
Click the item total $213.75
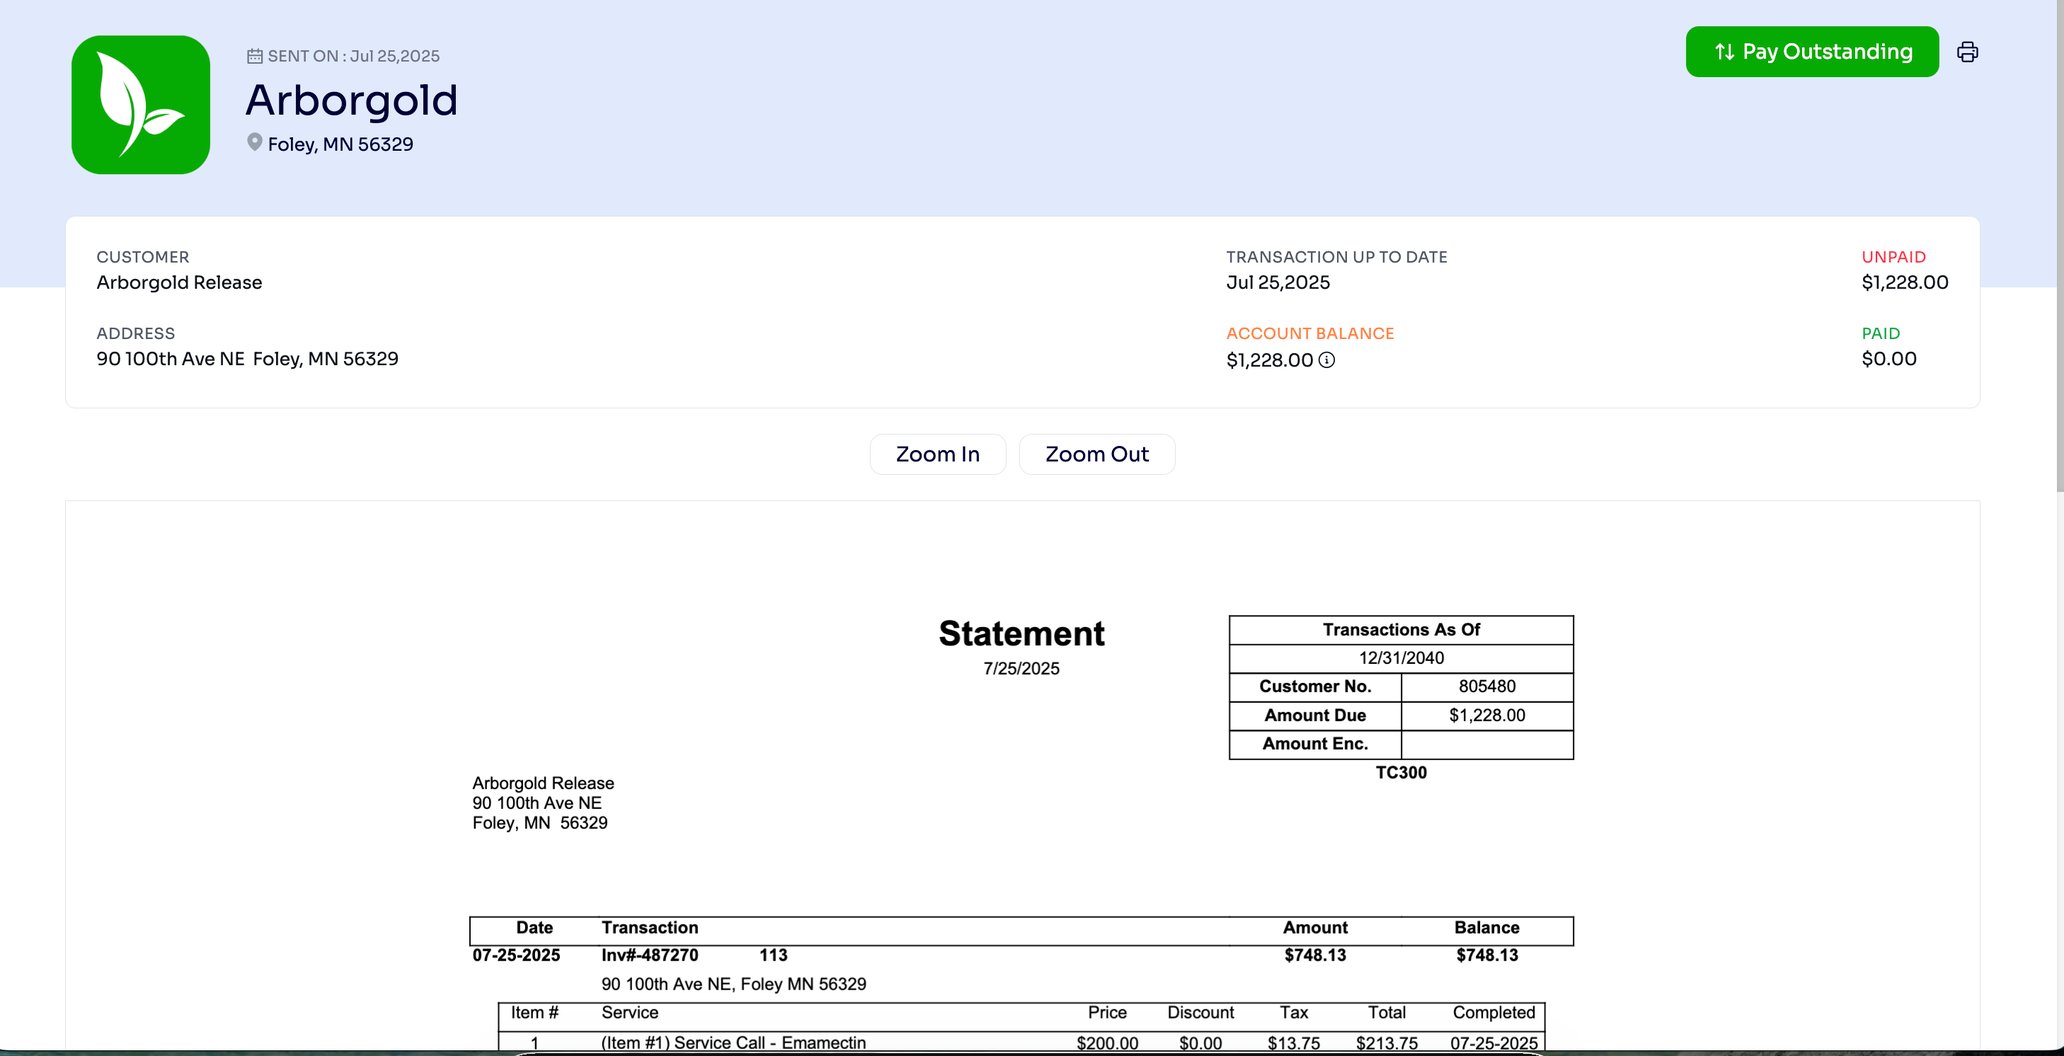(1387, 1043)
